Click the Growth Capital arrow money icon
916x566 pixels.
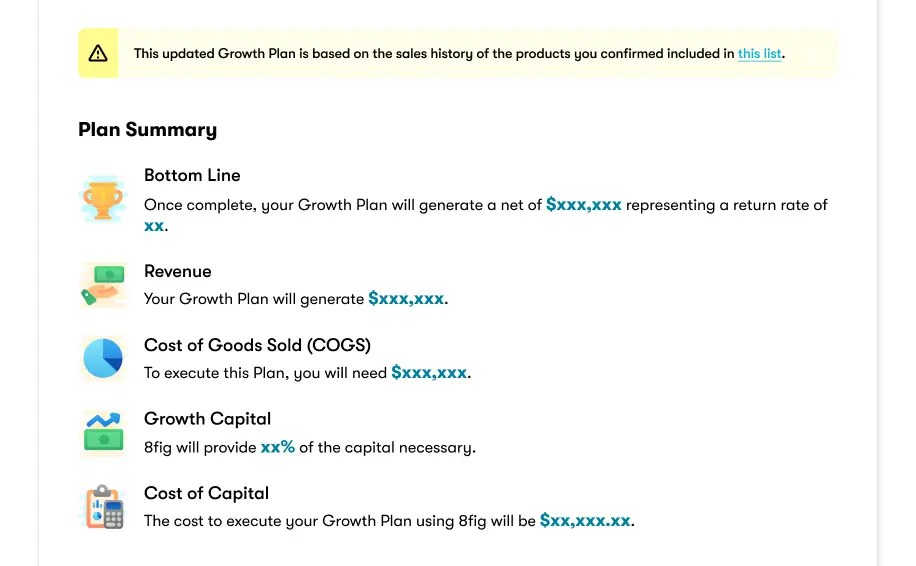click(x=103, y=432)
